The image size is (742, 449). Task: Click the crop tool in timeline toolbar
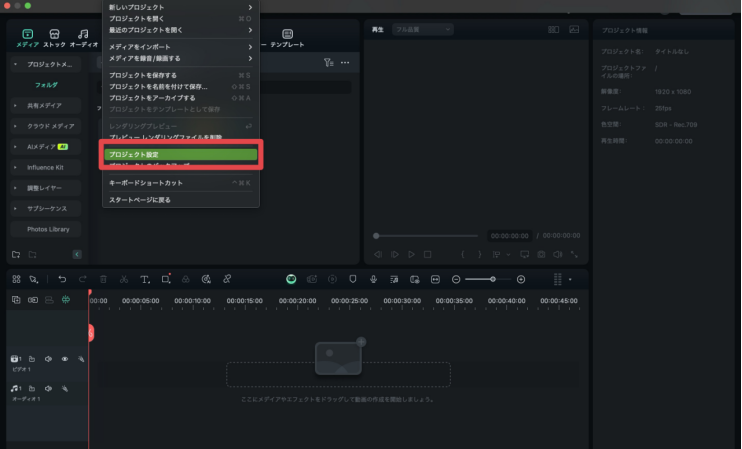pyautogui.click(x=166, y=279)
